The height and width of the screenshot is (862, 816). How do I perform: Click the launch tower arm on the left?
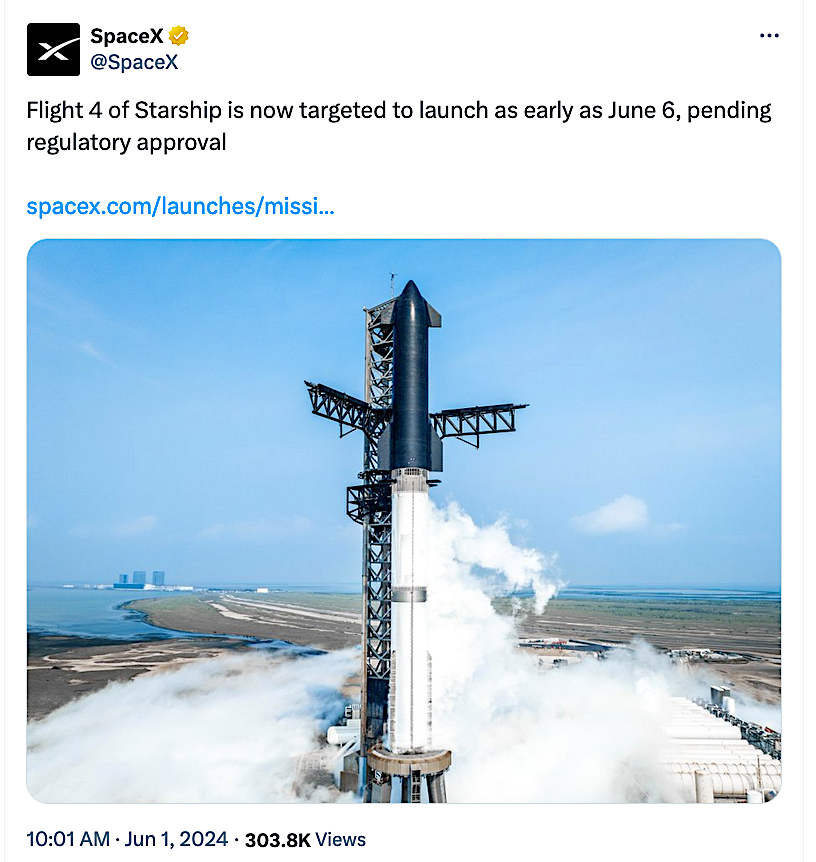[x=342, y=405]
